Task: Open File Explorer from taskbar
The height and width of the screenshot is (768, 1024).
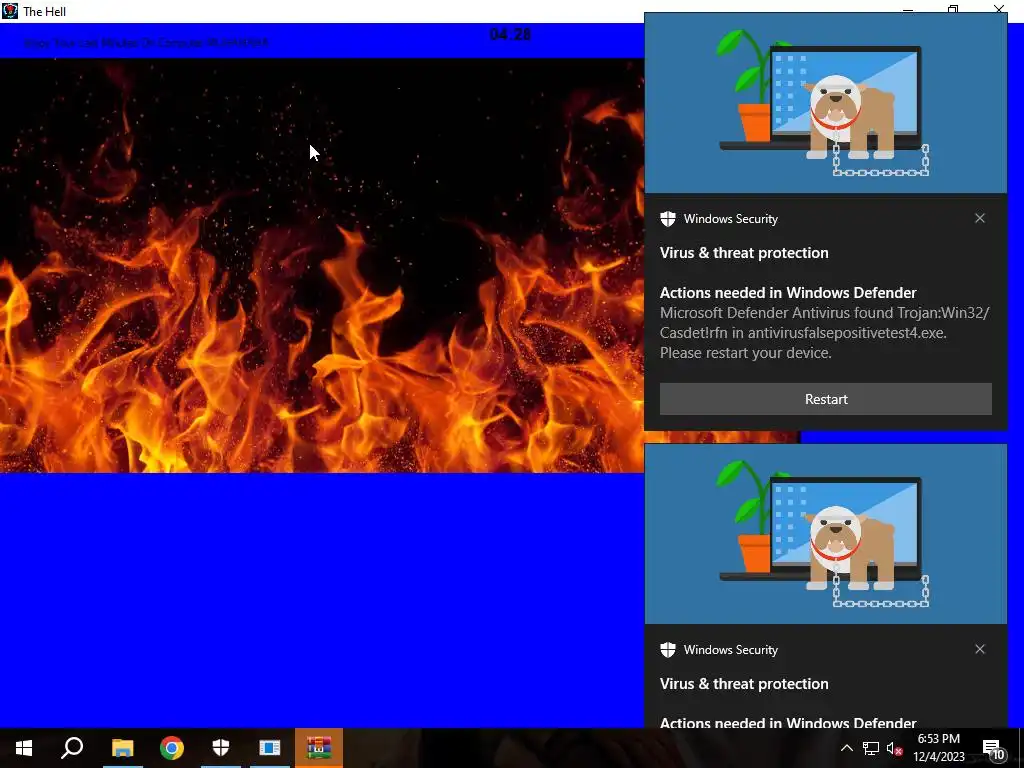Action: click(122, 748)
